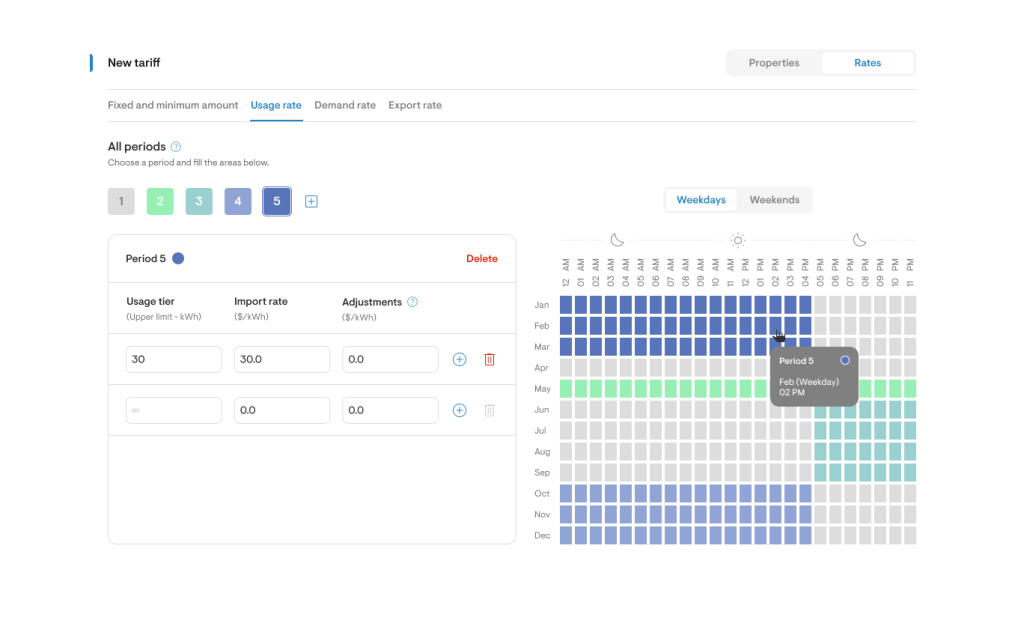Screen dimensions: 1024x638
Task: Open the Export rate tab
Action: tap(415, 105)
